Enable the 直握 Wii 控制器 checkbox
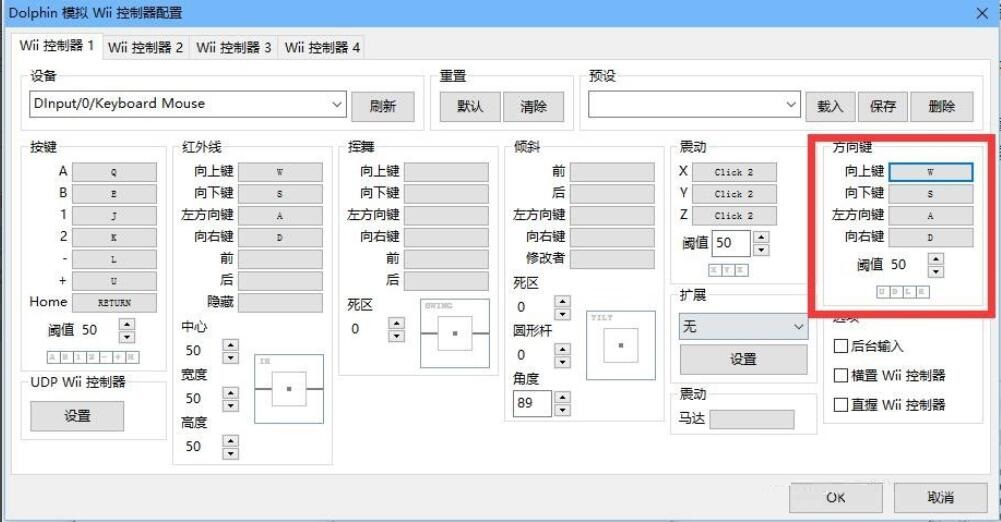 (x=841, y=405)
